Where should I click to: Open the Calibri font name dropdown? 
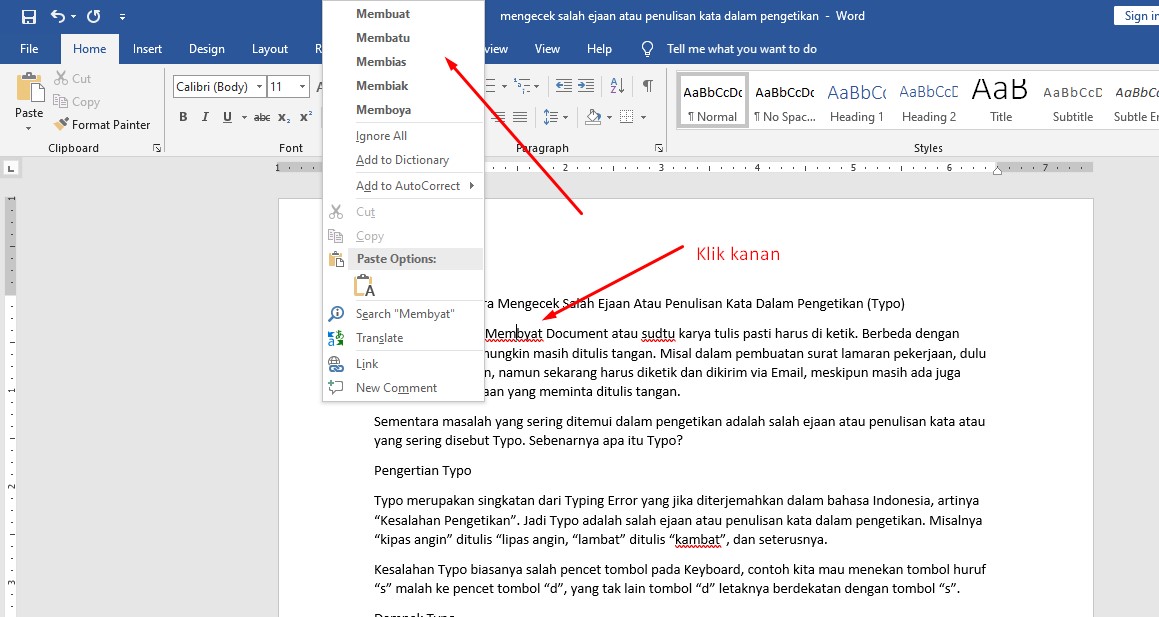click(x=258, y=86)
